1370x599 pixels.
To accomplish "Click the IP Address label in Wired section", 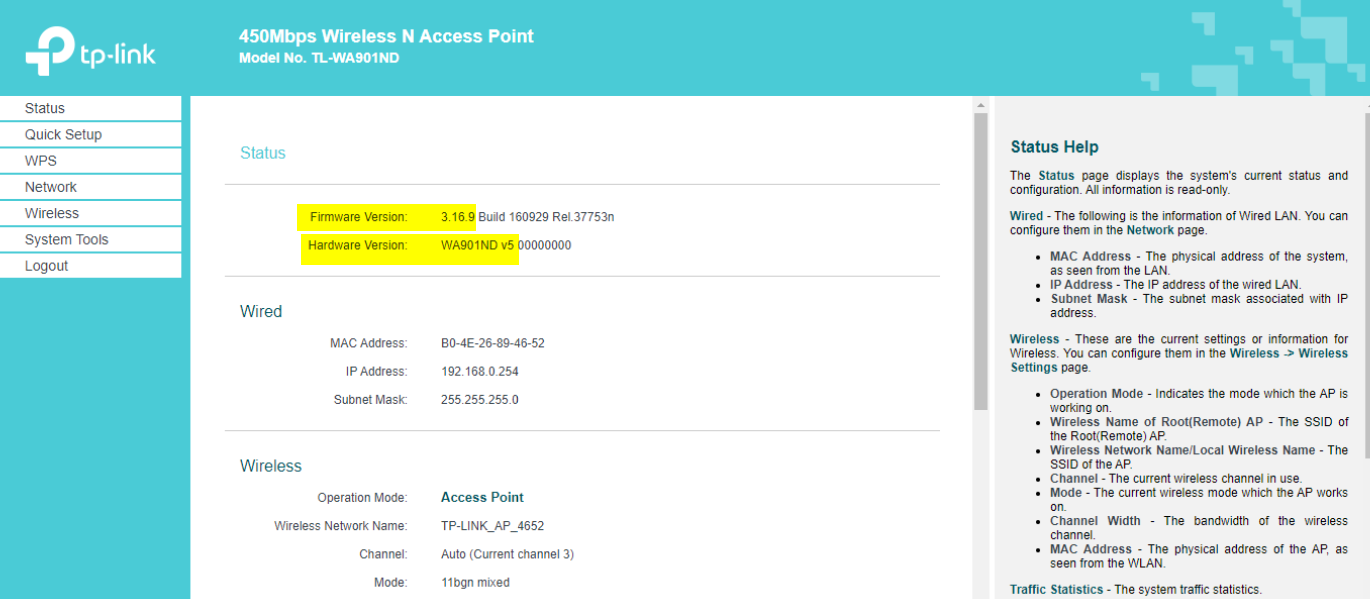I will [x=375, y=371].
